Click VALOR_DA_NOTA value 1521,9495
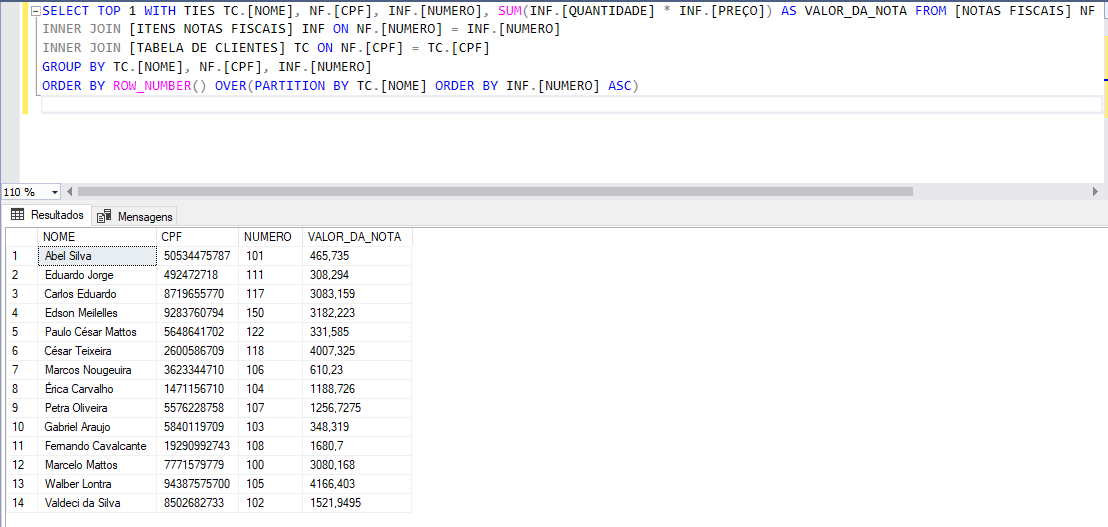Screen dimensions: 1108x527 coord(357,504)
